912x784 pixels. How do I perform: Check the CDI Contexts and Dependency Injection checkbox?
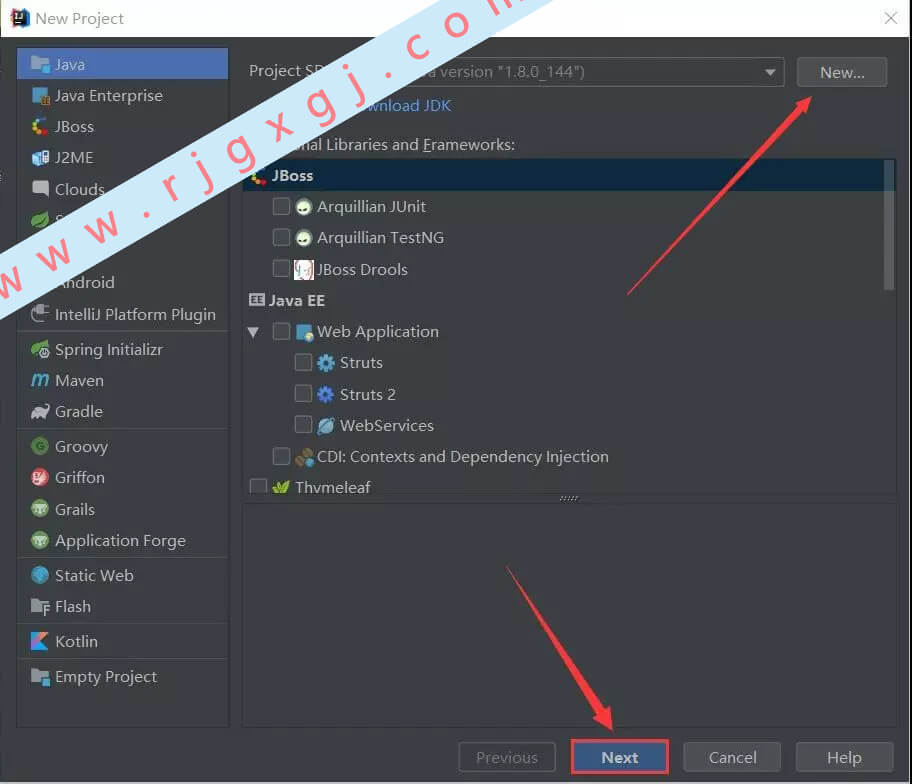281,457
